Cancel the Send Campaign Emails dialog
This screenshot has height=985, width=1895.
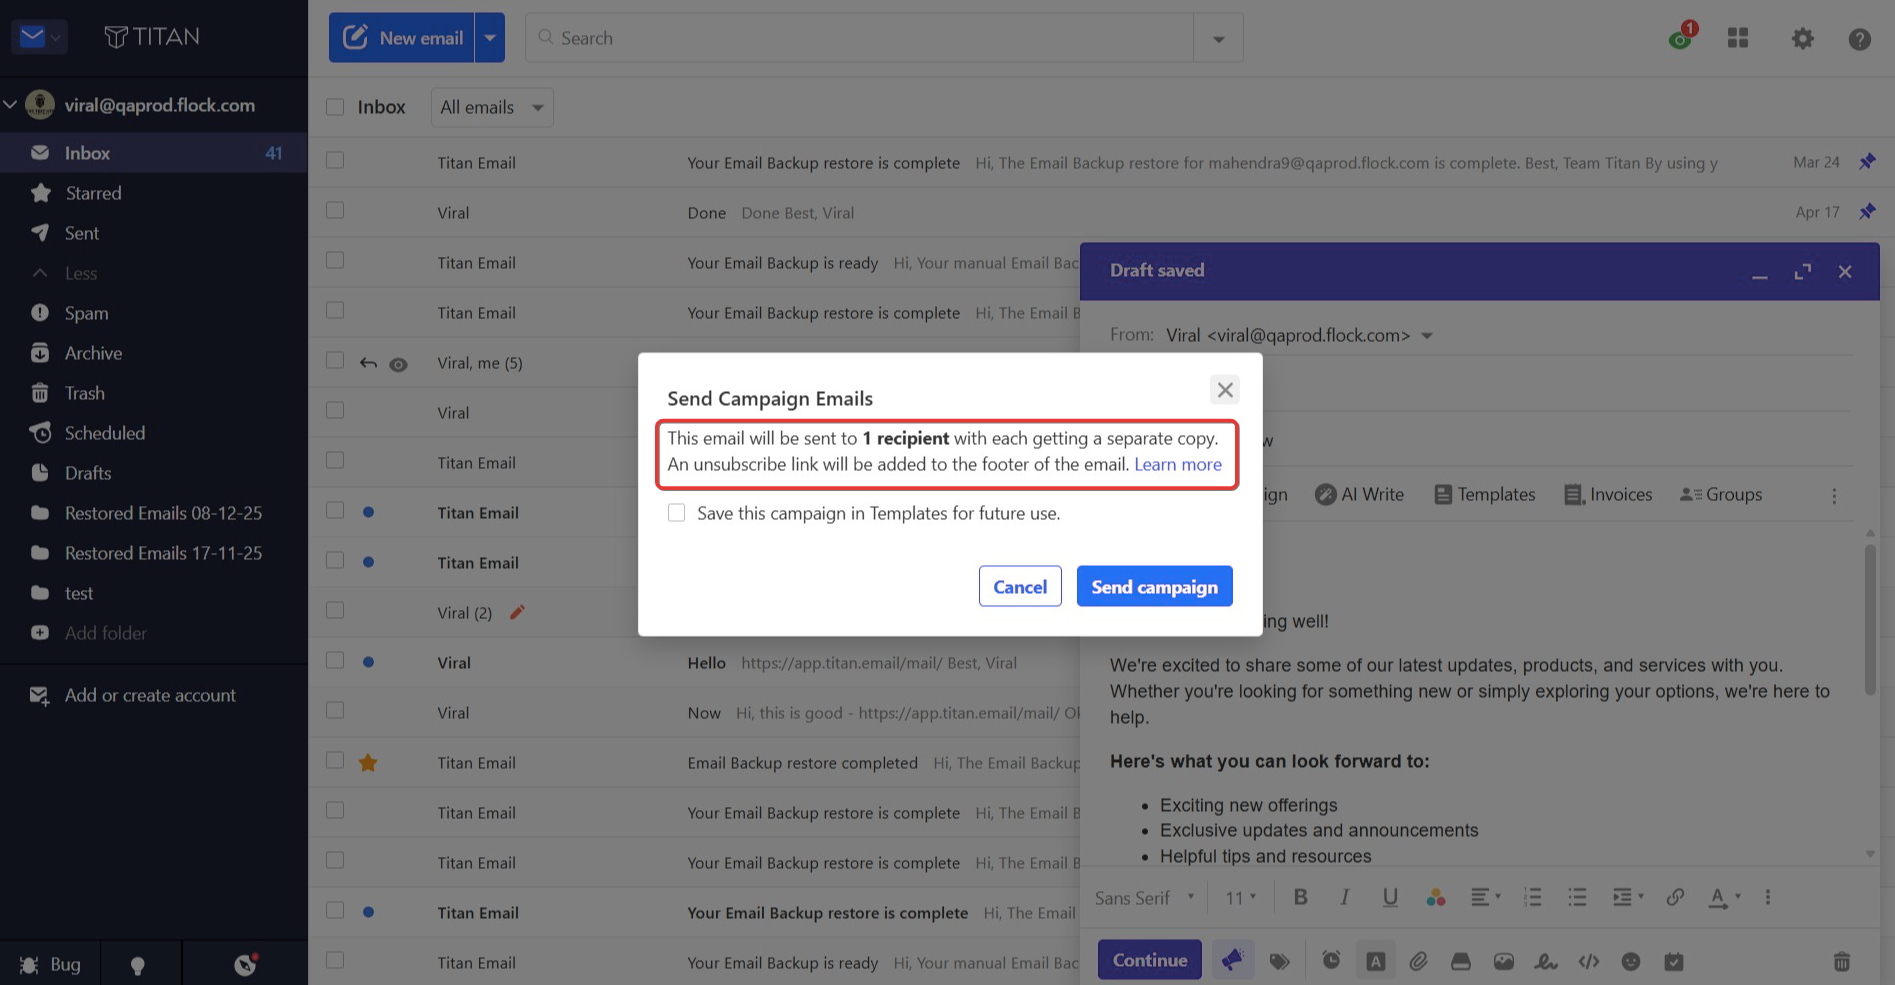[x=1020, y=586]
